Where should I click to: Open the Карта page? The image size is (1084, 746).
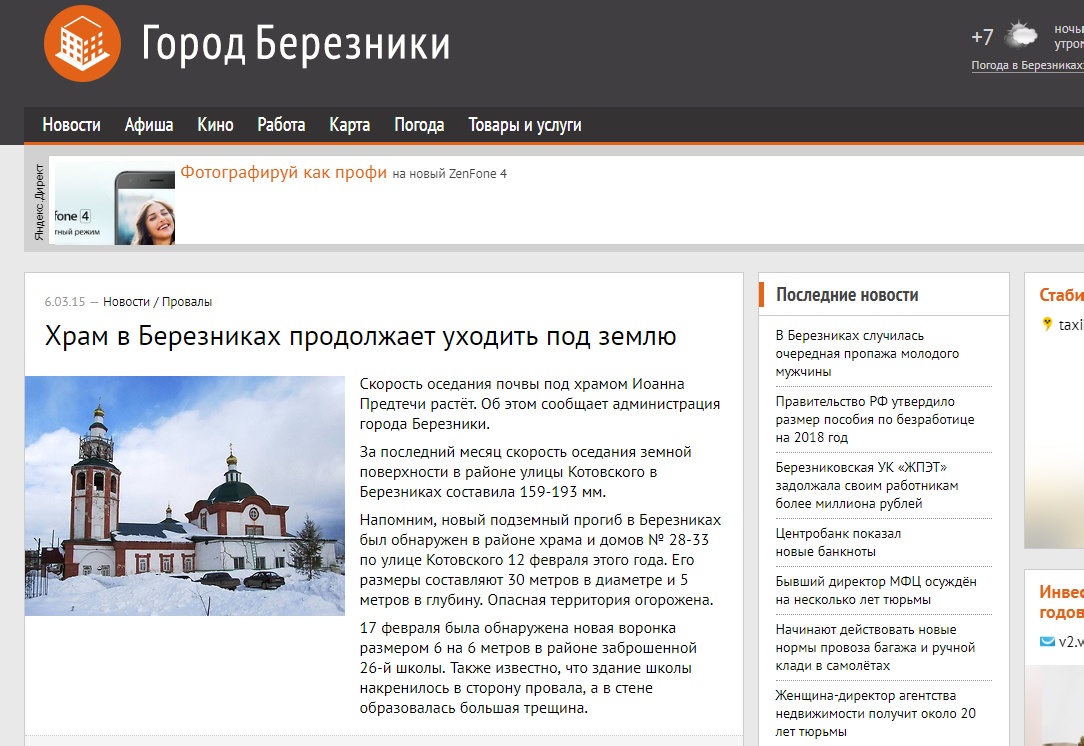point(349,125)
